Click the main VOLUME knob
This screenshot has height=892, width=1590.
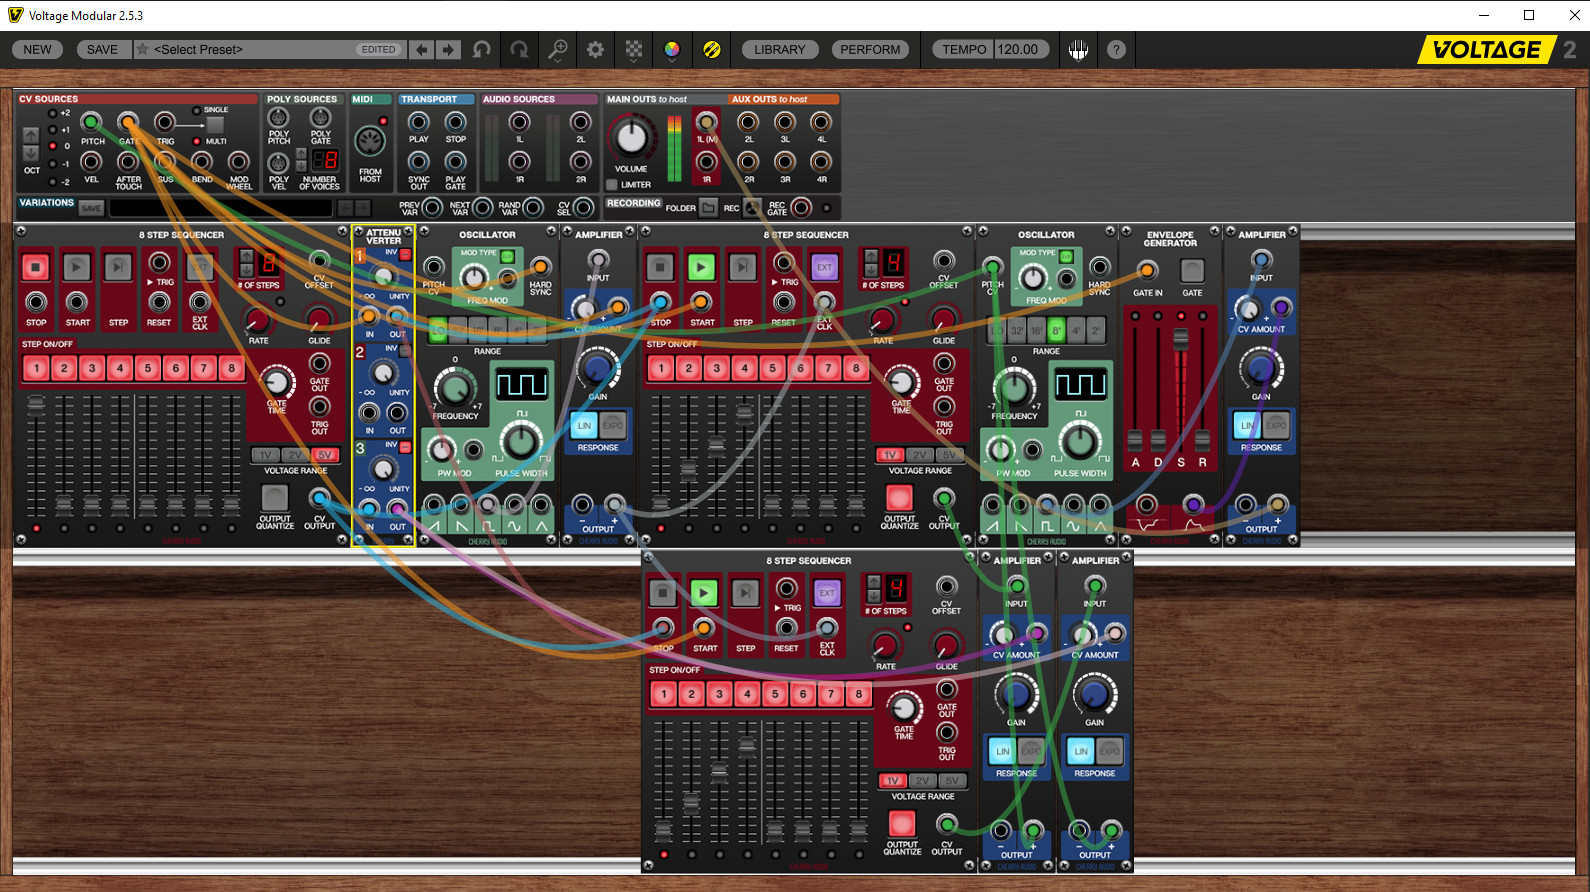coord(631,138)
